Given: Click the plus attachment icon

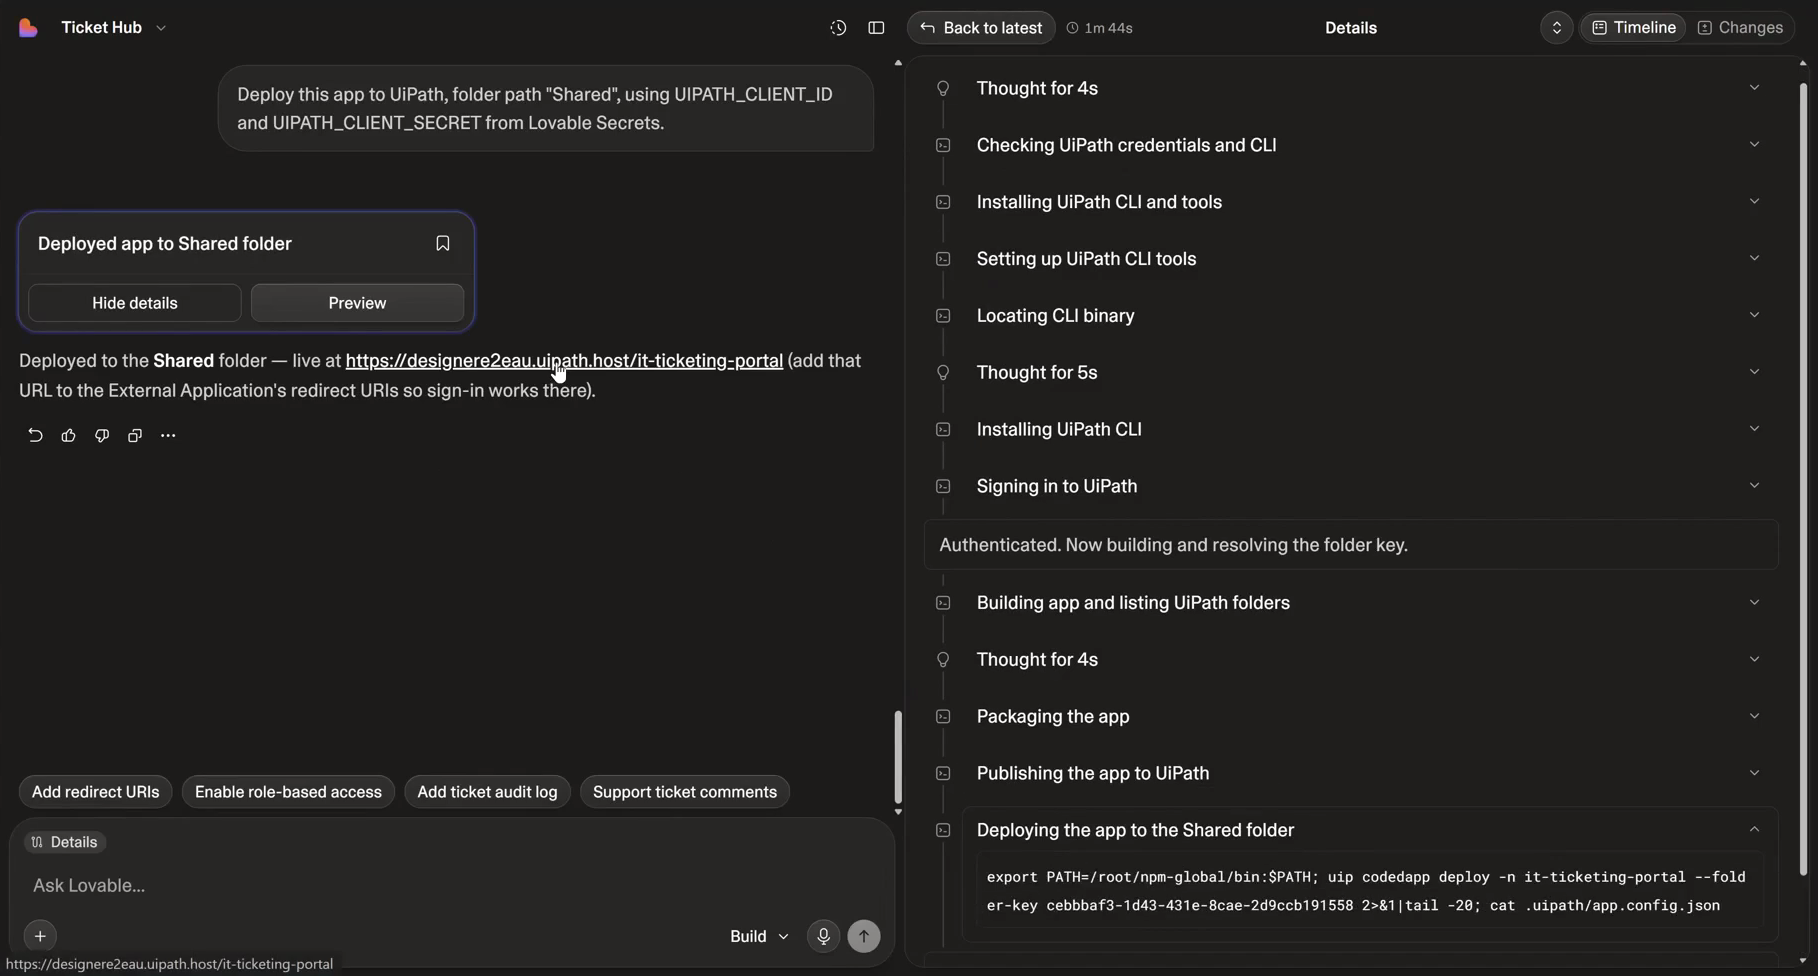Looking at the screenshot, I should [x=40, y=936].
